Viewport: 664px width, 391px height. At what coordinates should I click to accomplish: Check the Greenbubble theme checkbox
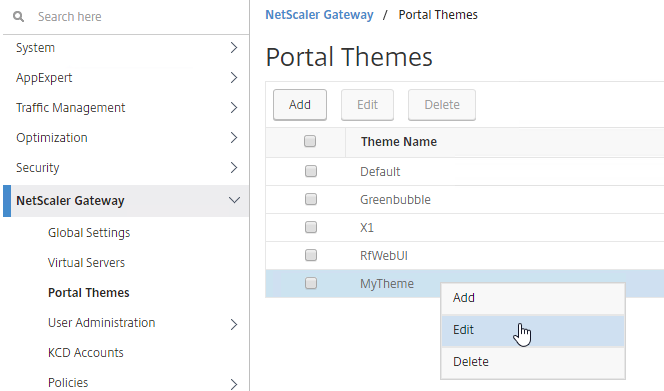click(x=311, y=199)
